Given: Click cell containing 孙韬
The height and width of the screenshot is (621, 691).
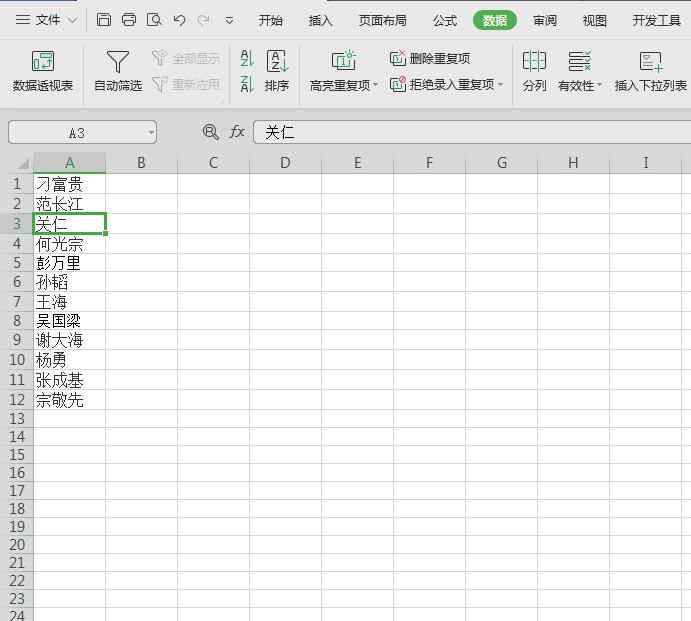Looking at the screenshot, I should click(x=70, y=282).
